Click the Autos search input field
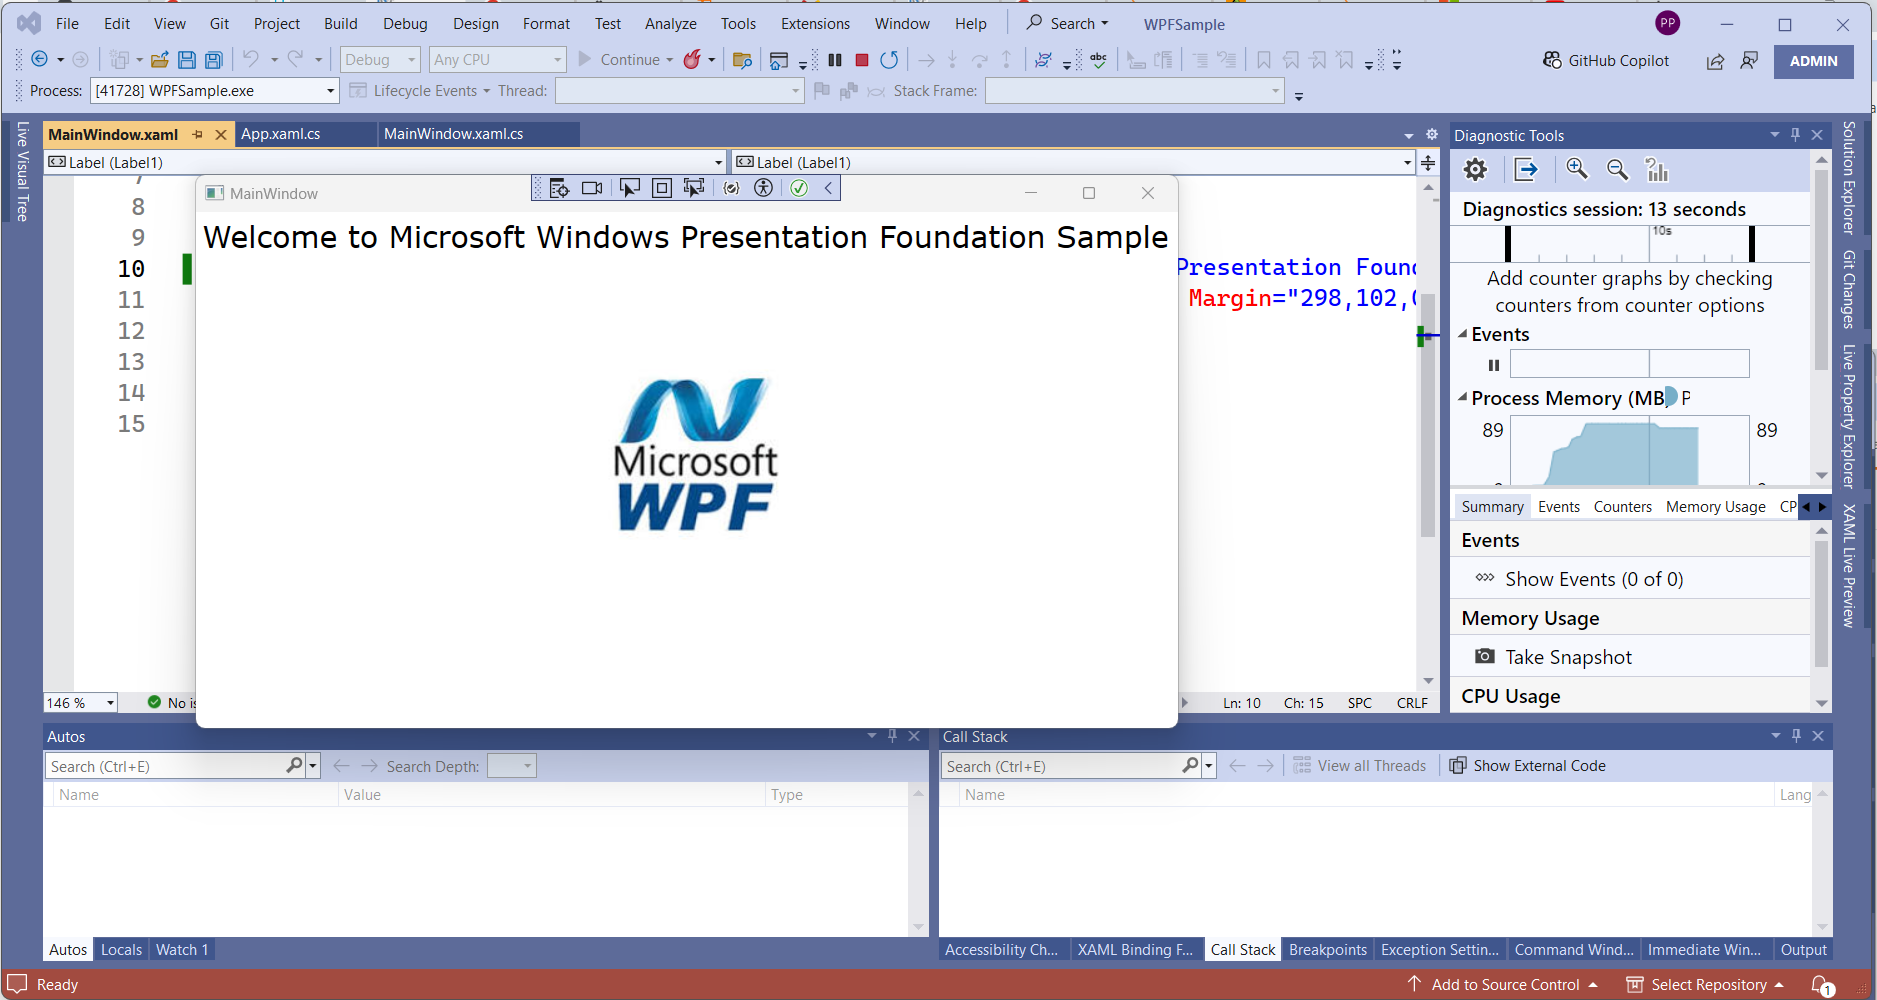 tap(165, 766)
